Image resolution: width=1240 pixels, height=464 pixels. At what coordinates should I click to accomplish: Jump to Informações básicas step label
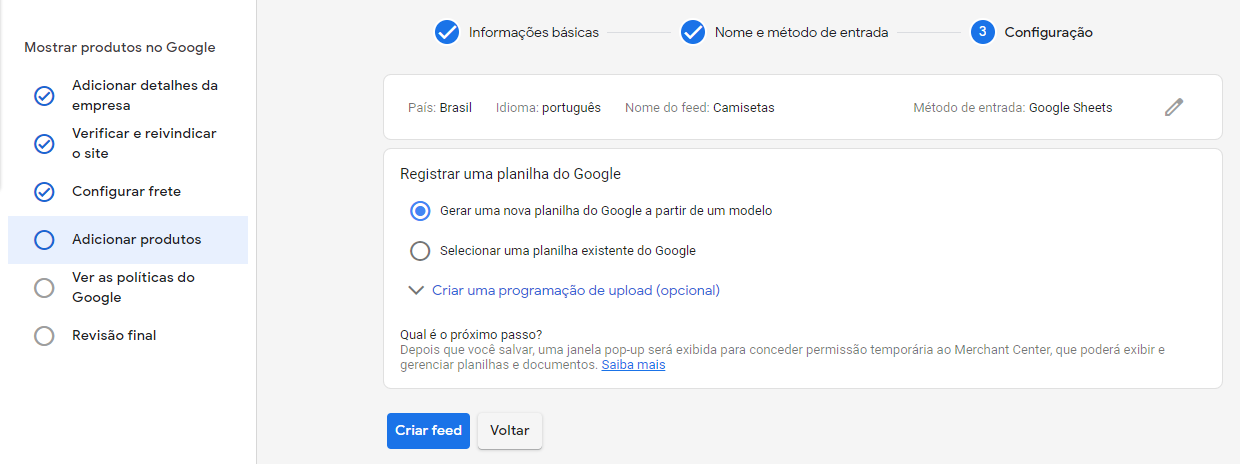pos(534,32)
